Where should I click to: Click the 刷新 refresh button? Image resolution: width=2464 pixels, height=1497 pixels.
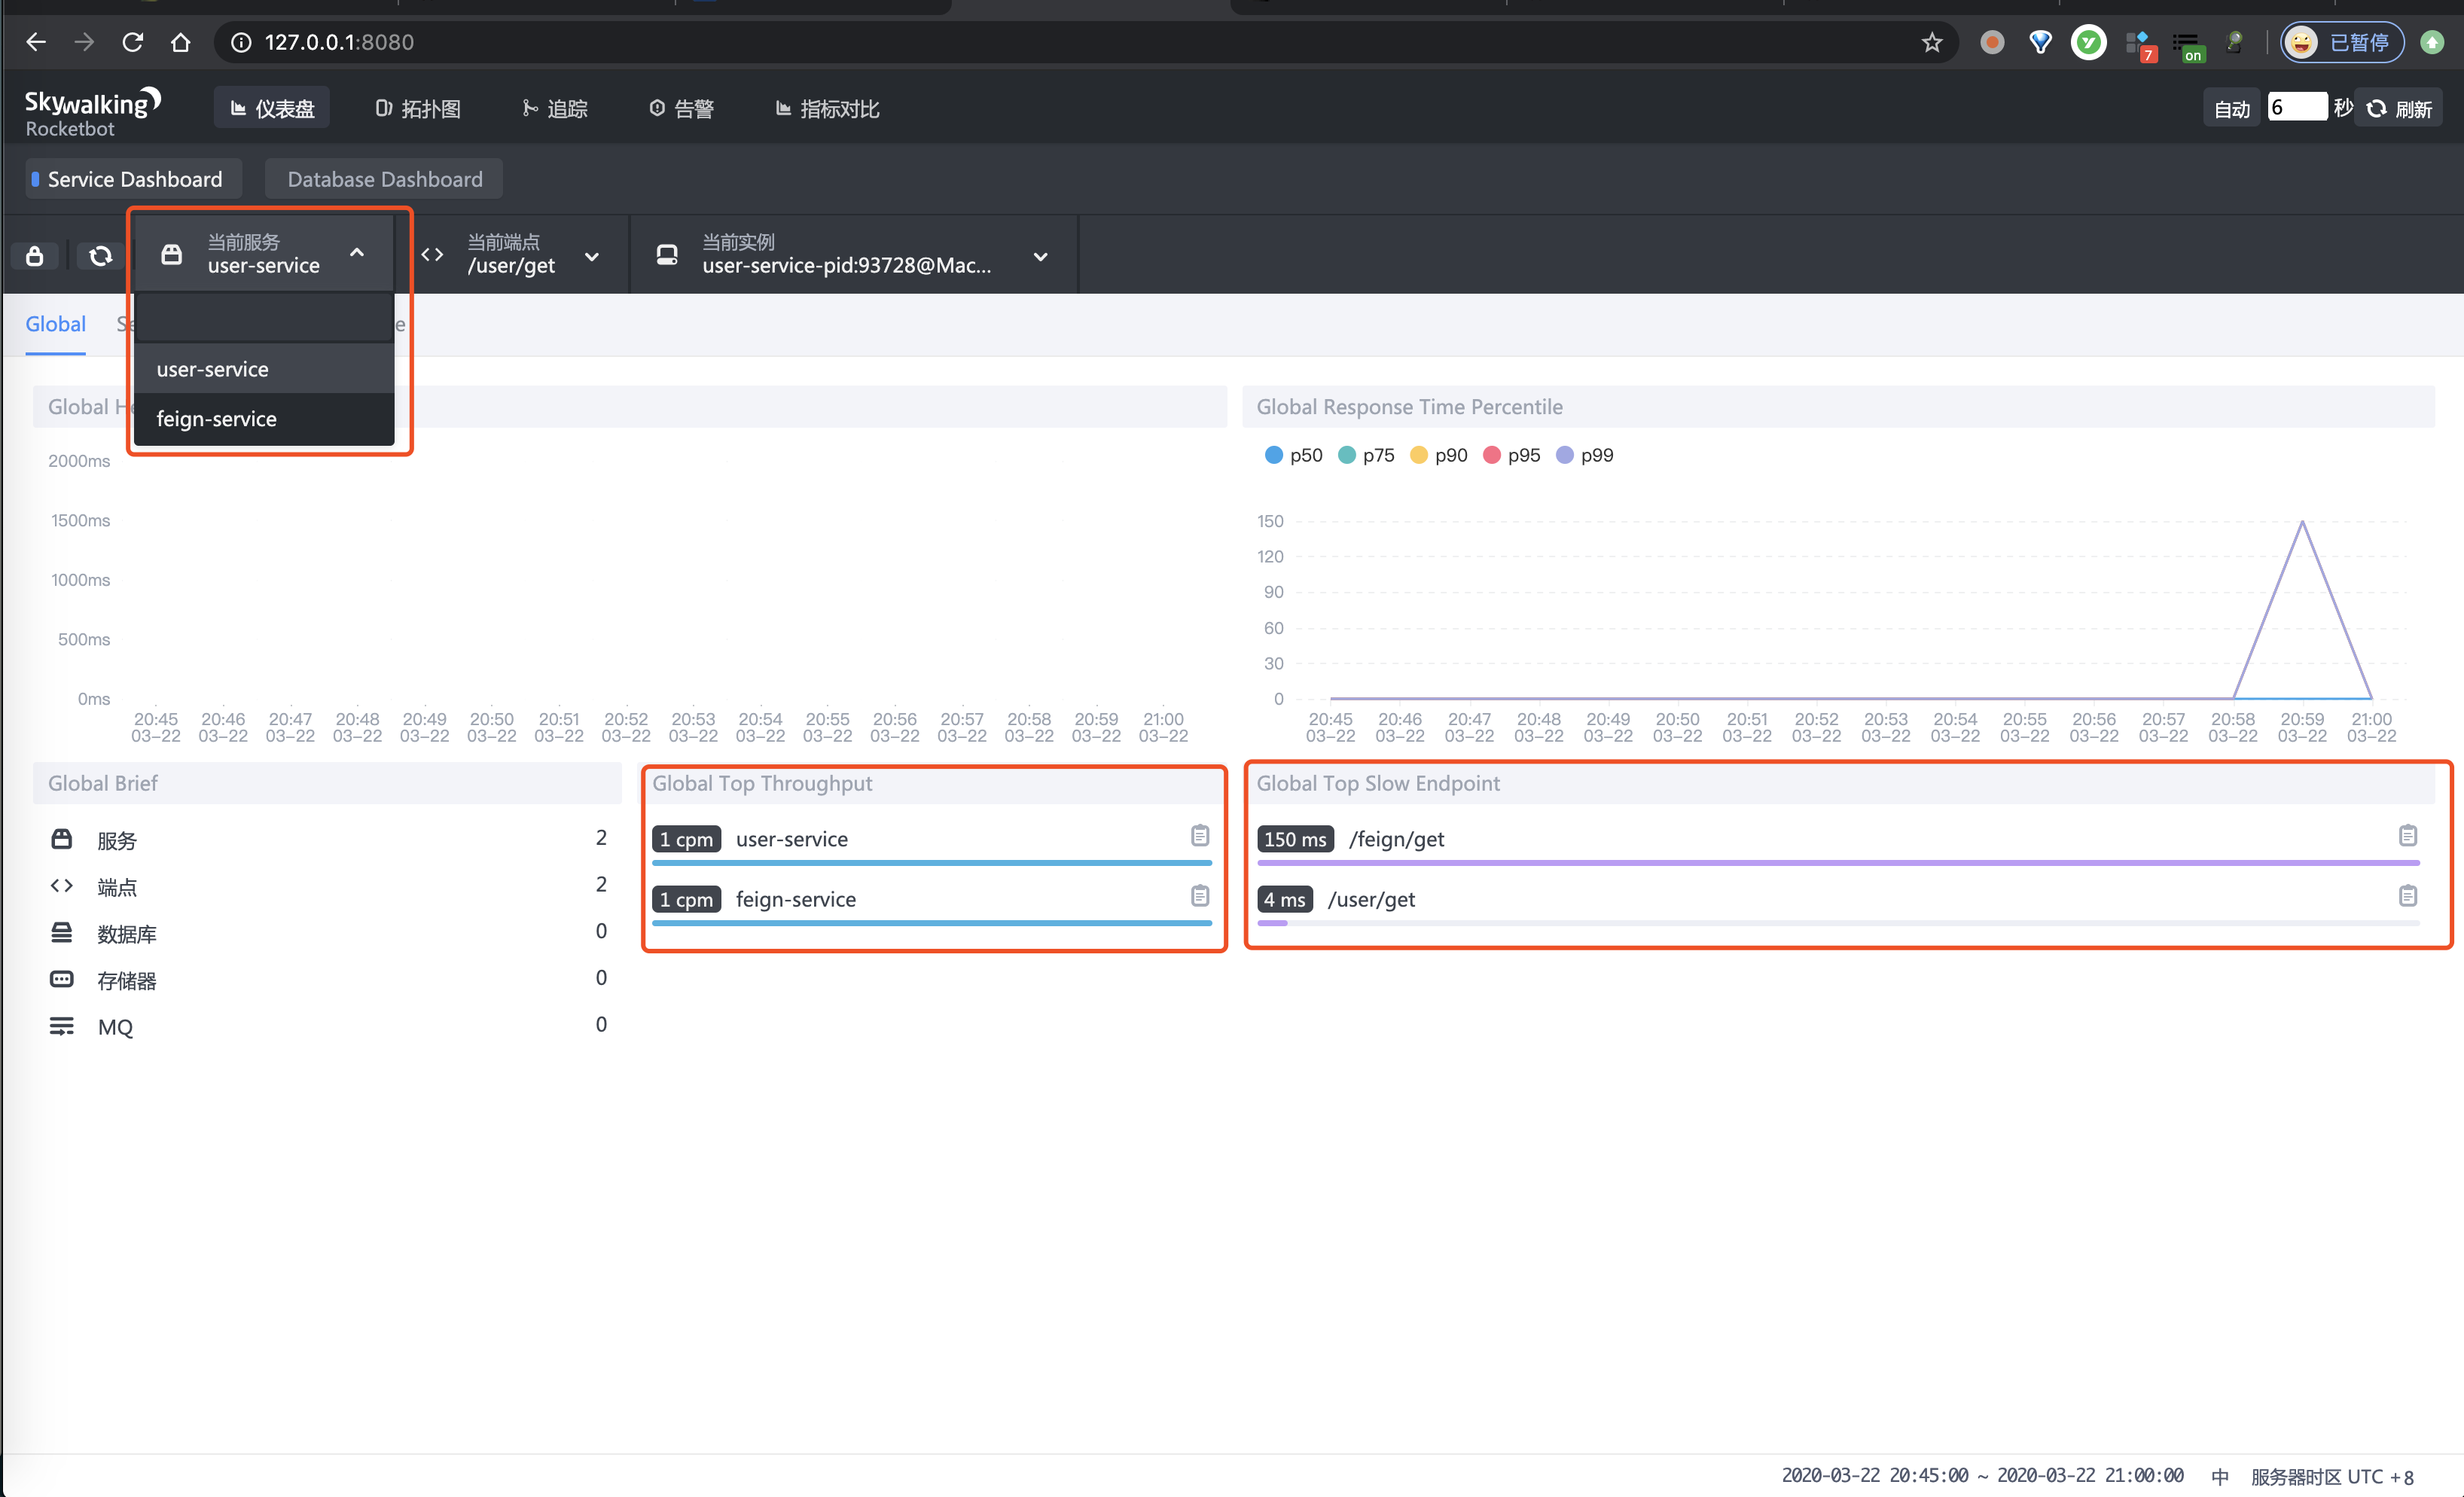pyautogui.click(x=2400, y=108)
